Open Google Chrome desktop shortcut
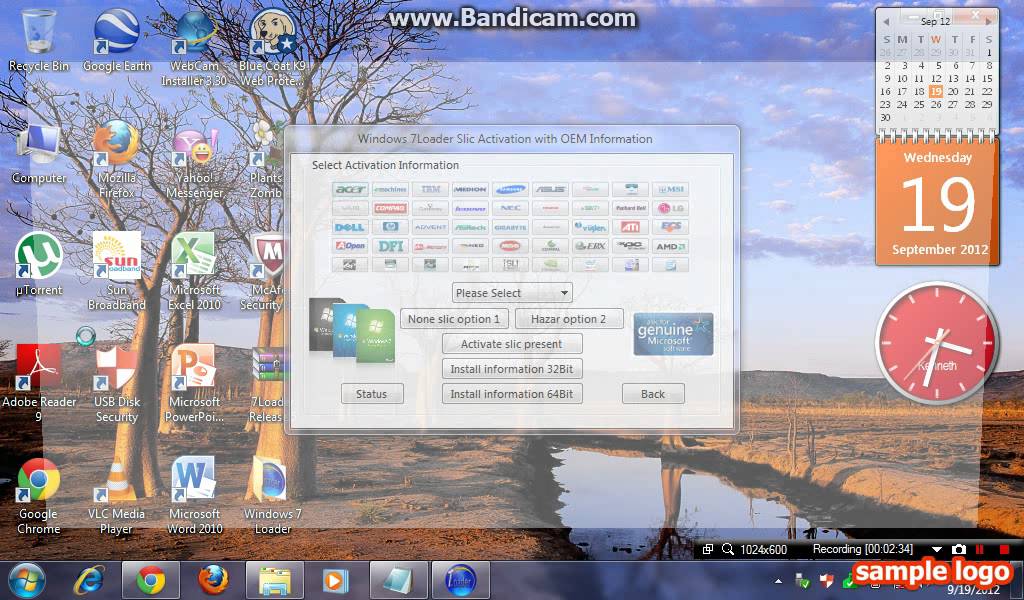The image size is (1024, 600). coord(39,496)
